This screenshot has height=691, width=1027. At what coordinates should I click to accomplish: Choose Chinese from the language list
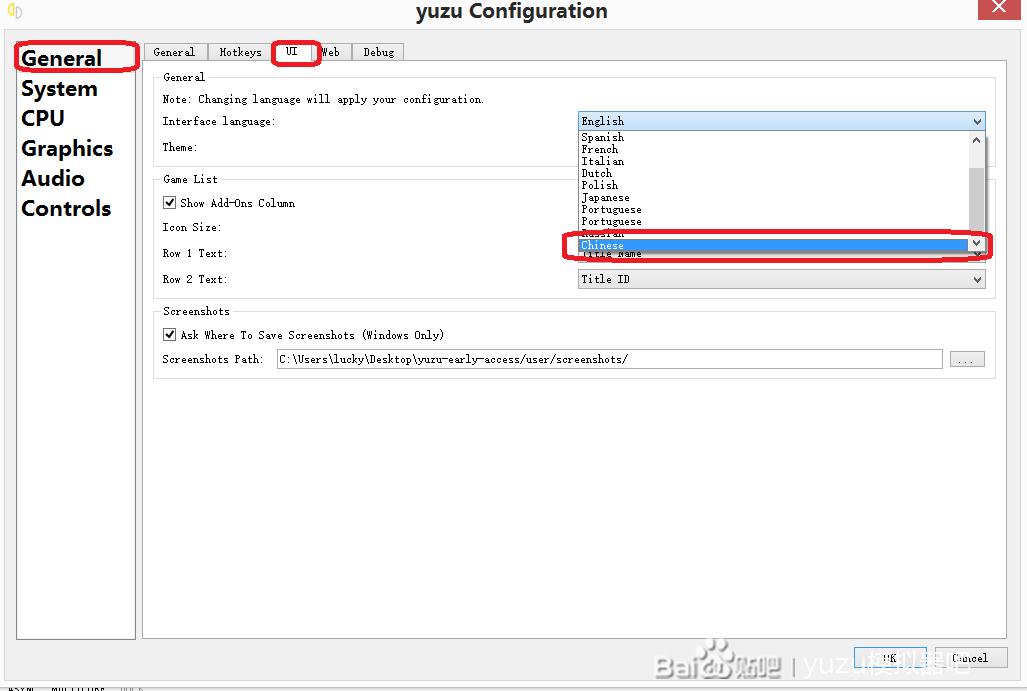[x=773, y=245]
